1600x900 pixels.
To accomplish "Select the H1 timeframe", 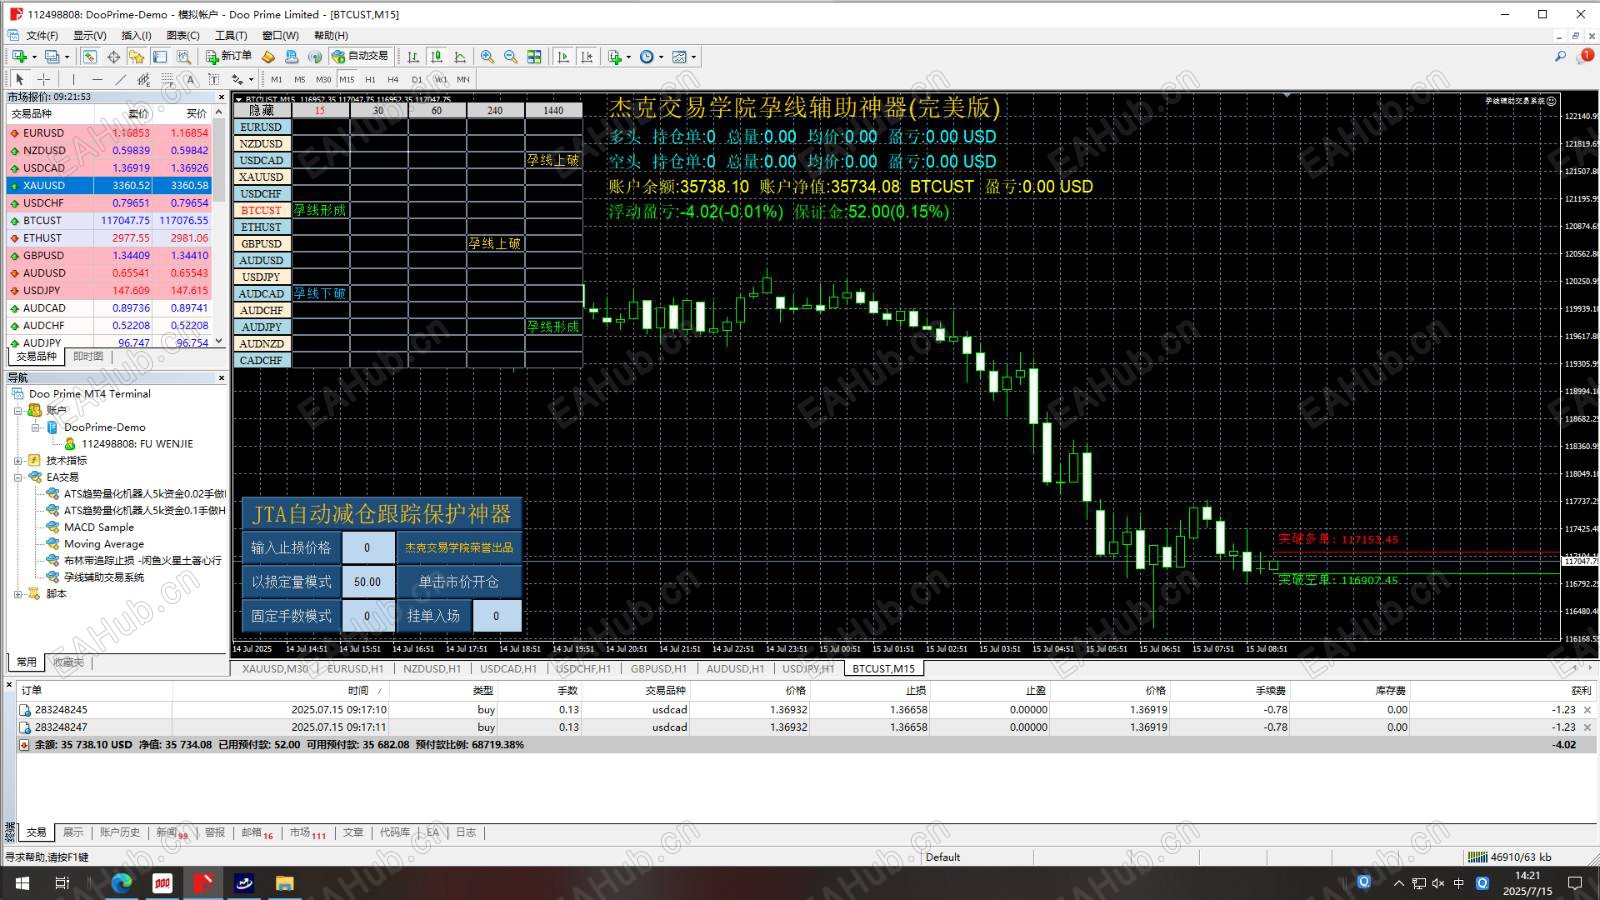I will tap(370, 79).
